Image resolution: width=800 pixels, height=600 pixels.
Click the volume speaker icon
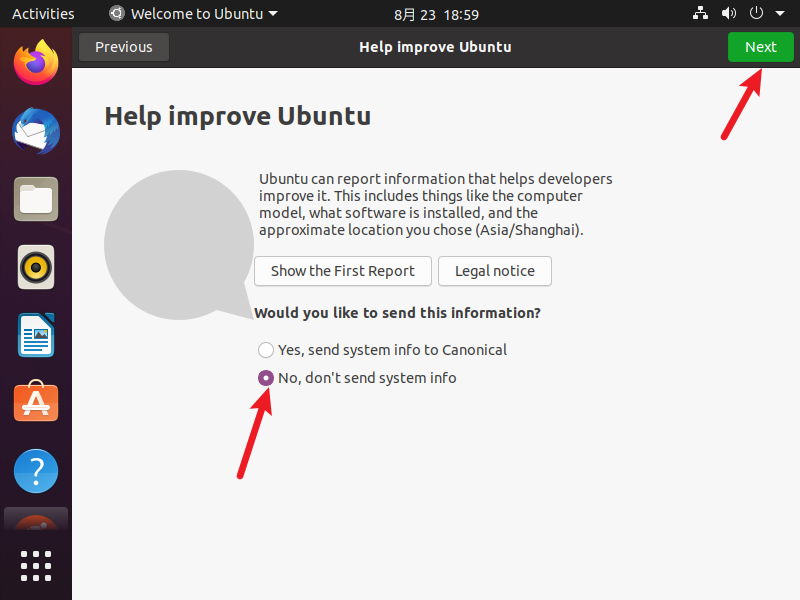click(729, 13)
